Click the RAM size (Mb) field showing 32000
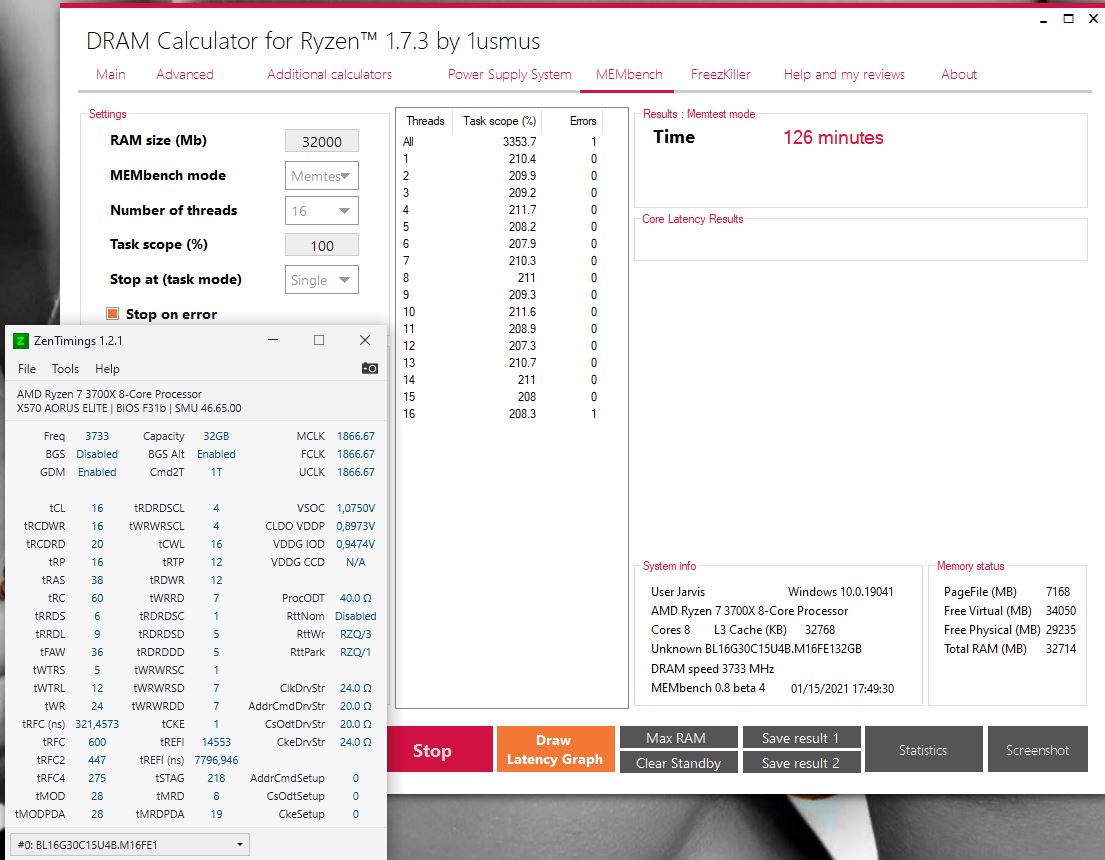1105x860 pixels. click(x=321, y=141)
